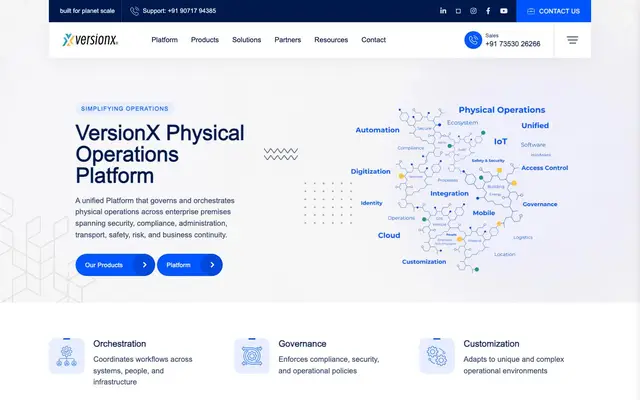Click the arrow on Platform button
The height and width of the screenshot is (400, 640).
(212, 265)
